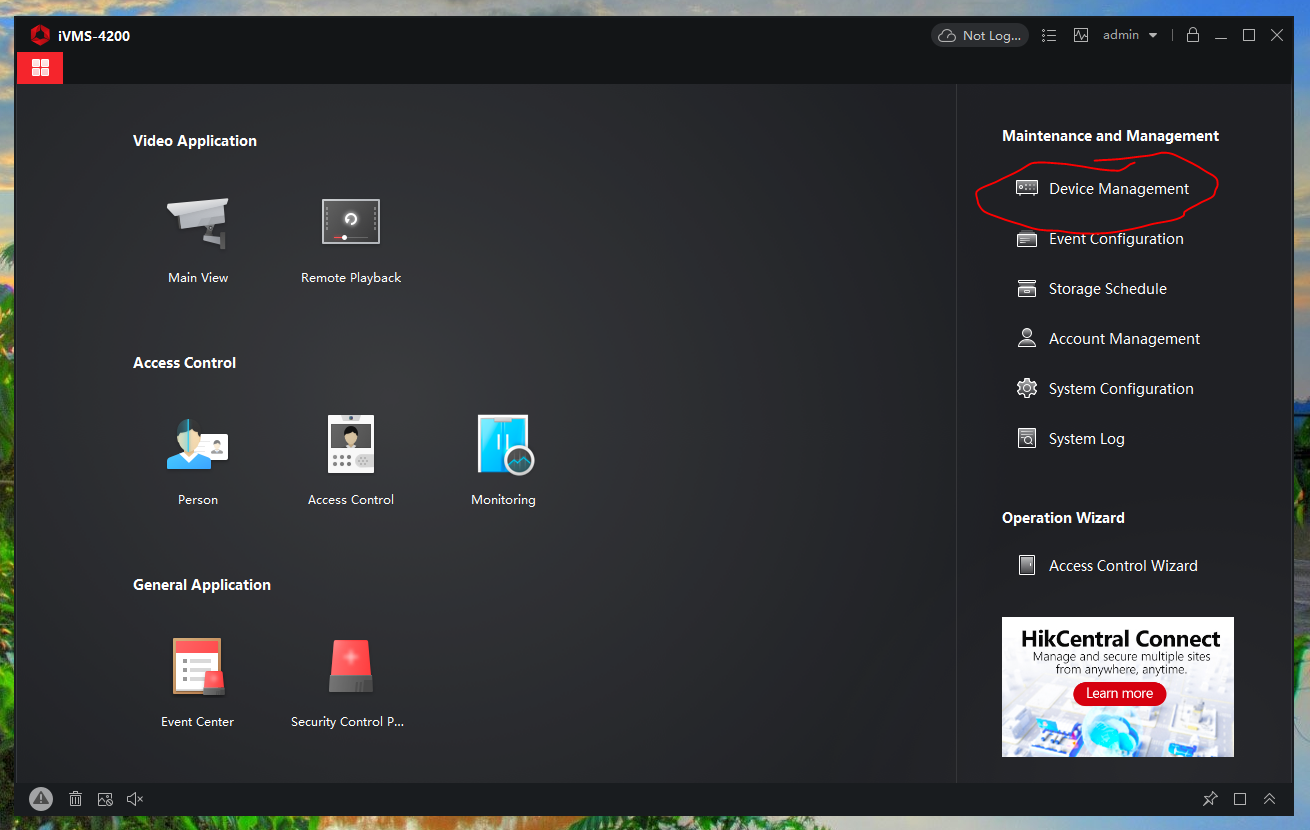Open the Person management module
The width and height of the screenshot is (1310, 830).
(x=198, y=444)
